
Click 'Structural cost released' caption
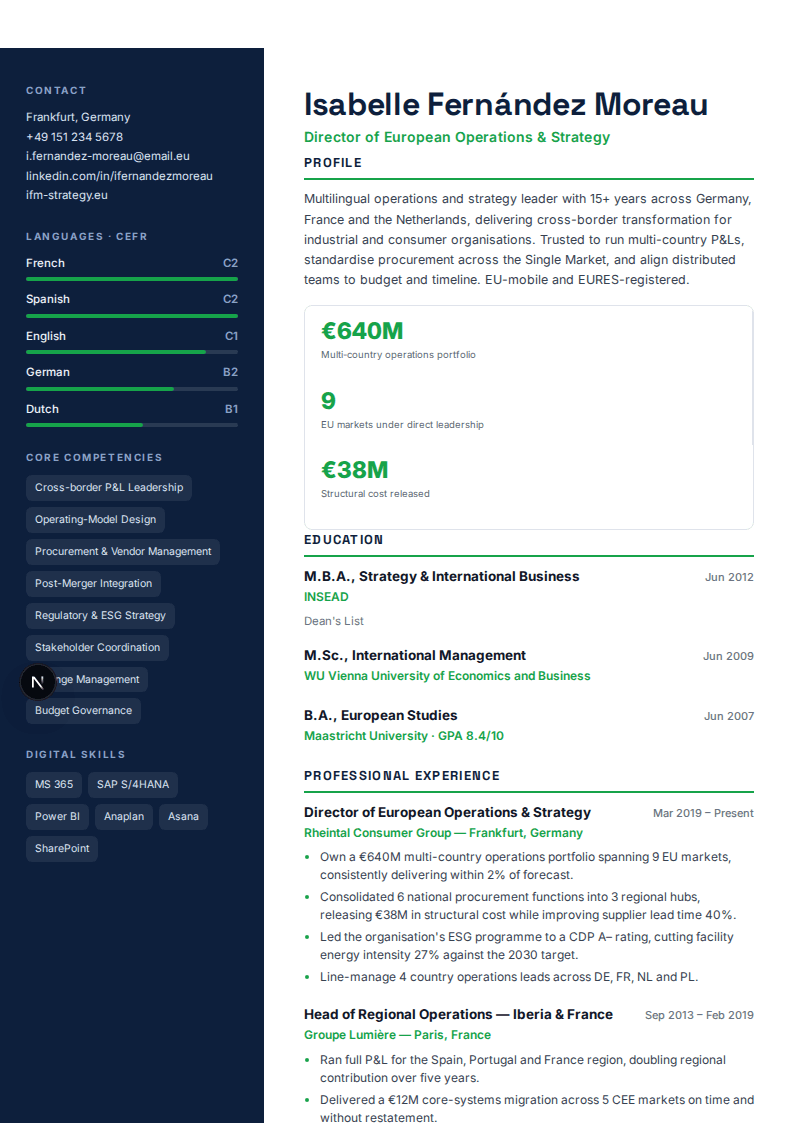tap(375, 493)
